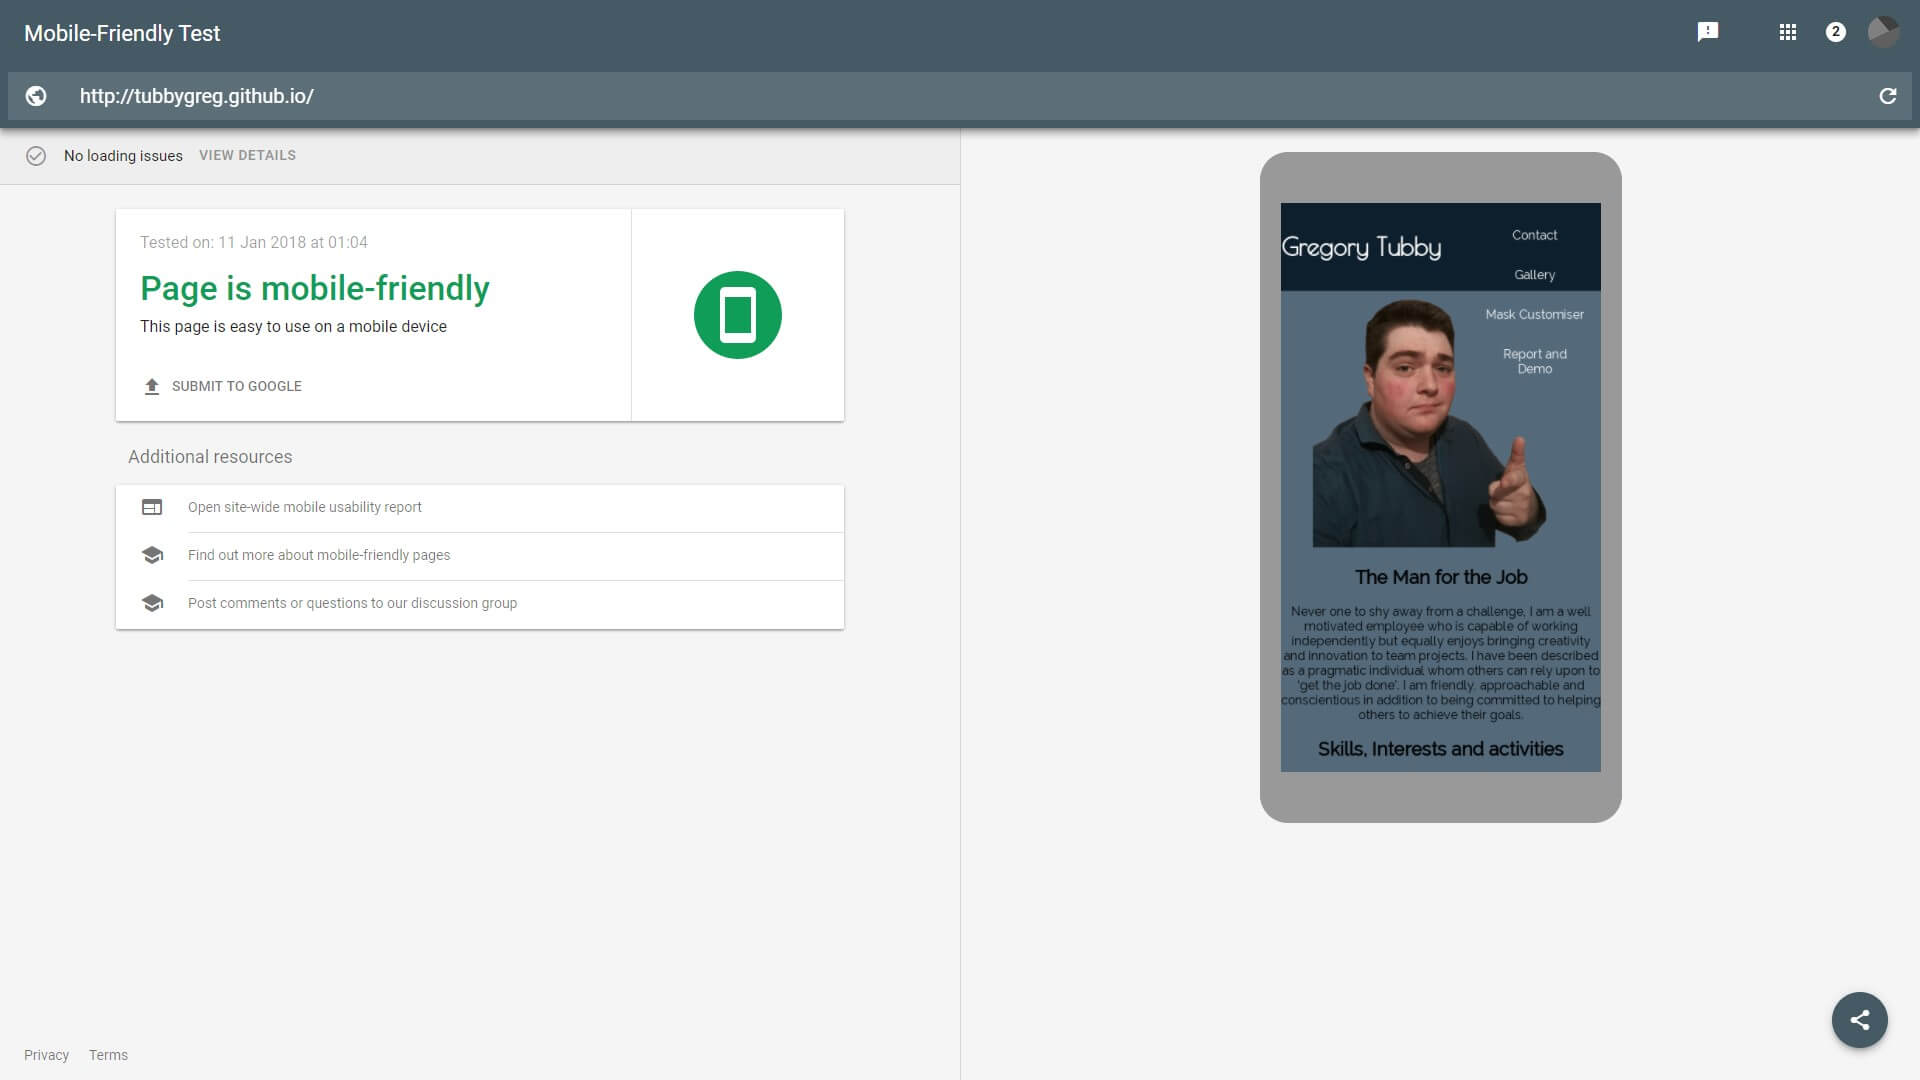Click the green mobile phone icon
Image resolution: width=1920 pixels, height=1080 pixels.
738,315
